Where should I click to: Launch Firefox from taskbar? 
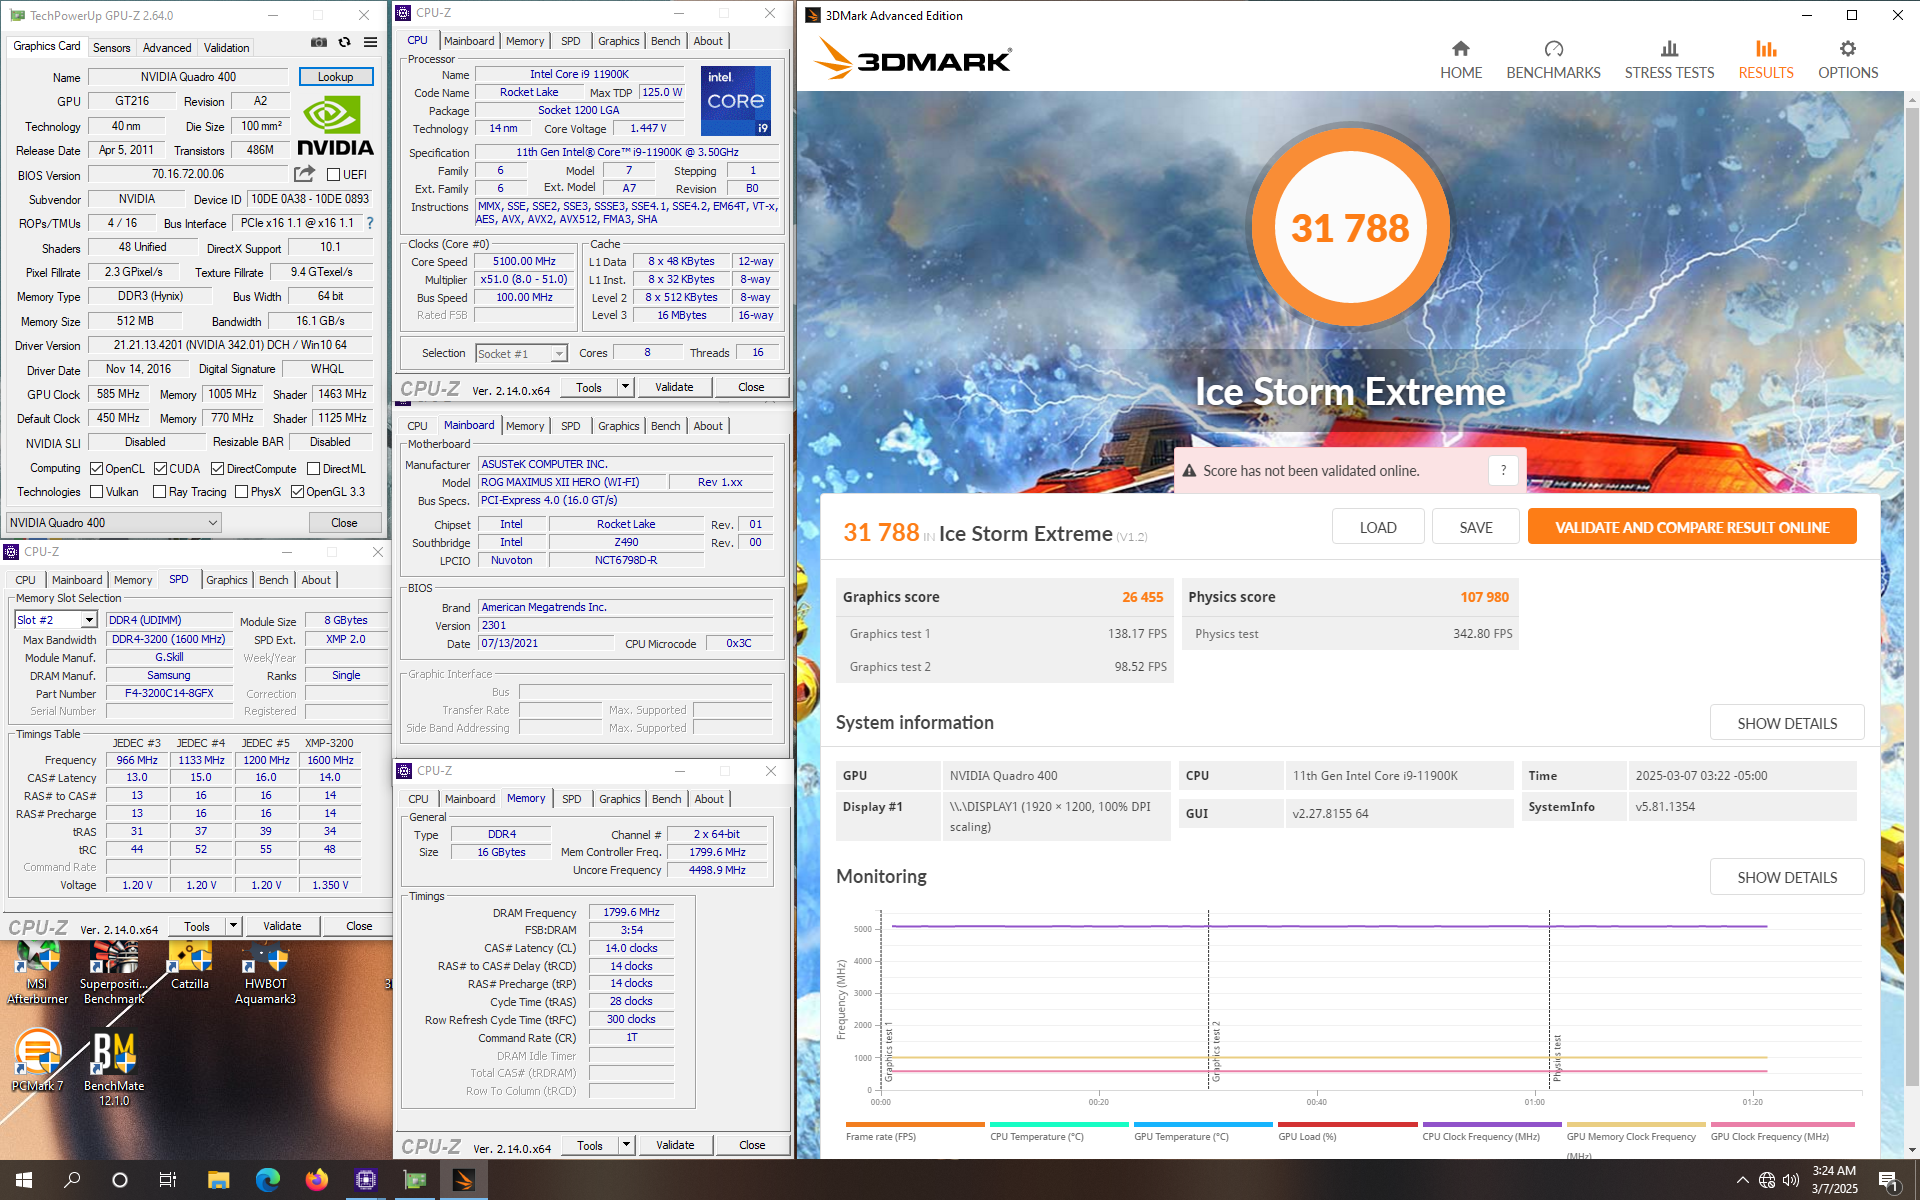[x=316, y=1180]
